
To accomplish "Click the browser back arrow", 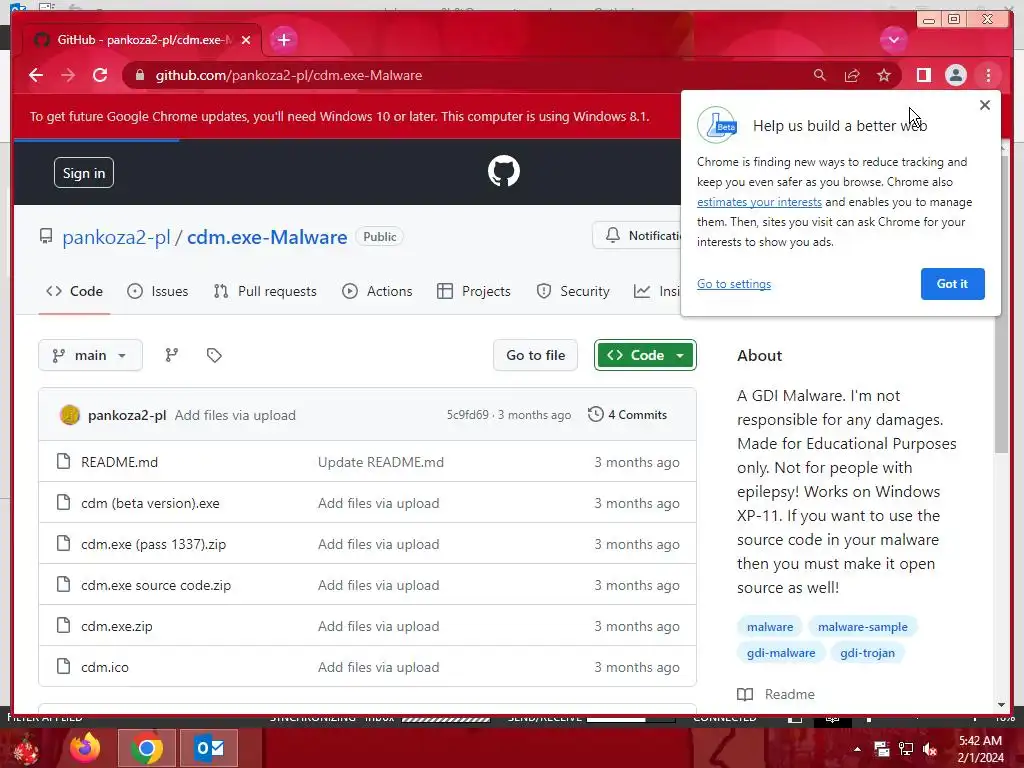I will [36, 75].
